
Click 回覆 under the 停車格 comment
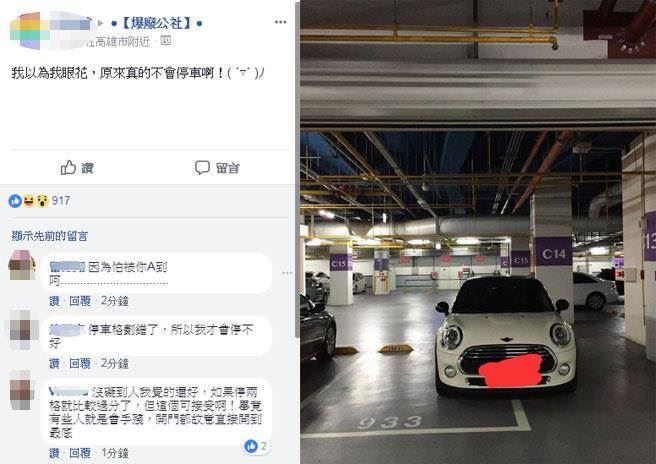coord(80,363)
